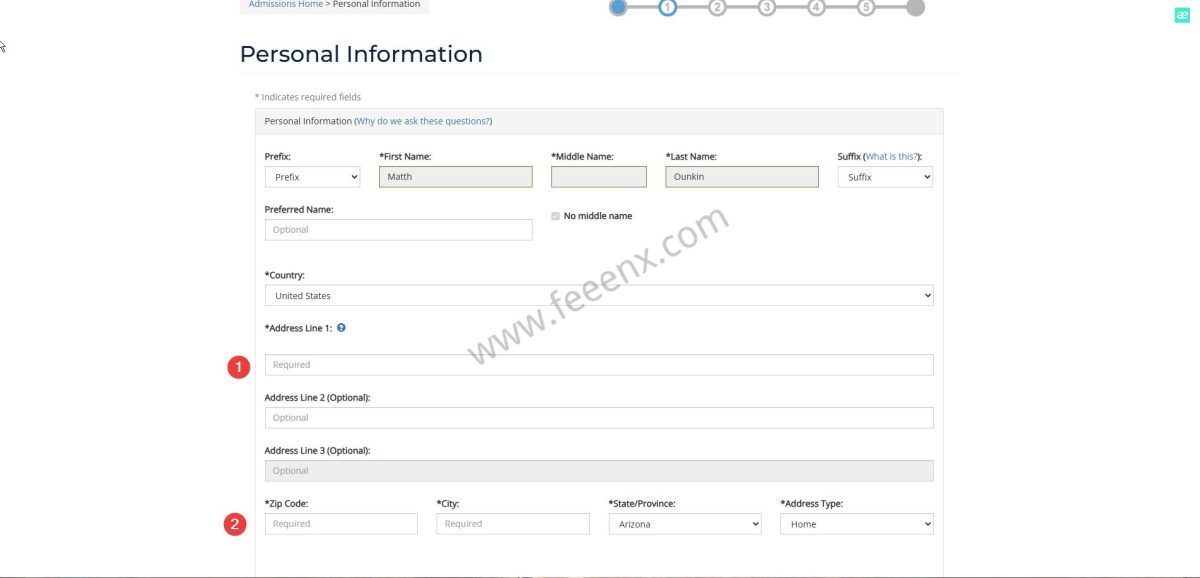Toggle the No middle name checkbox
The height and width of the screenshot is (578, 1200).
(556, 216)
